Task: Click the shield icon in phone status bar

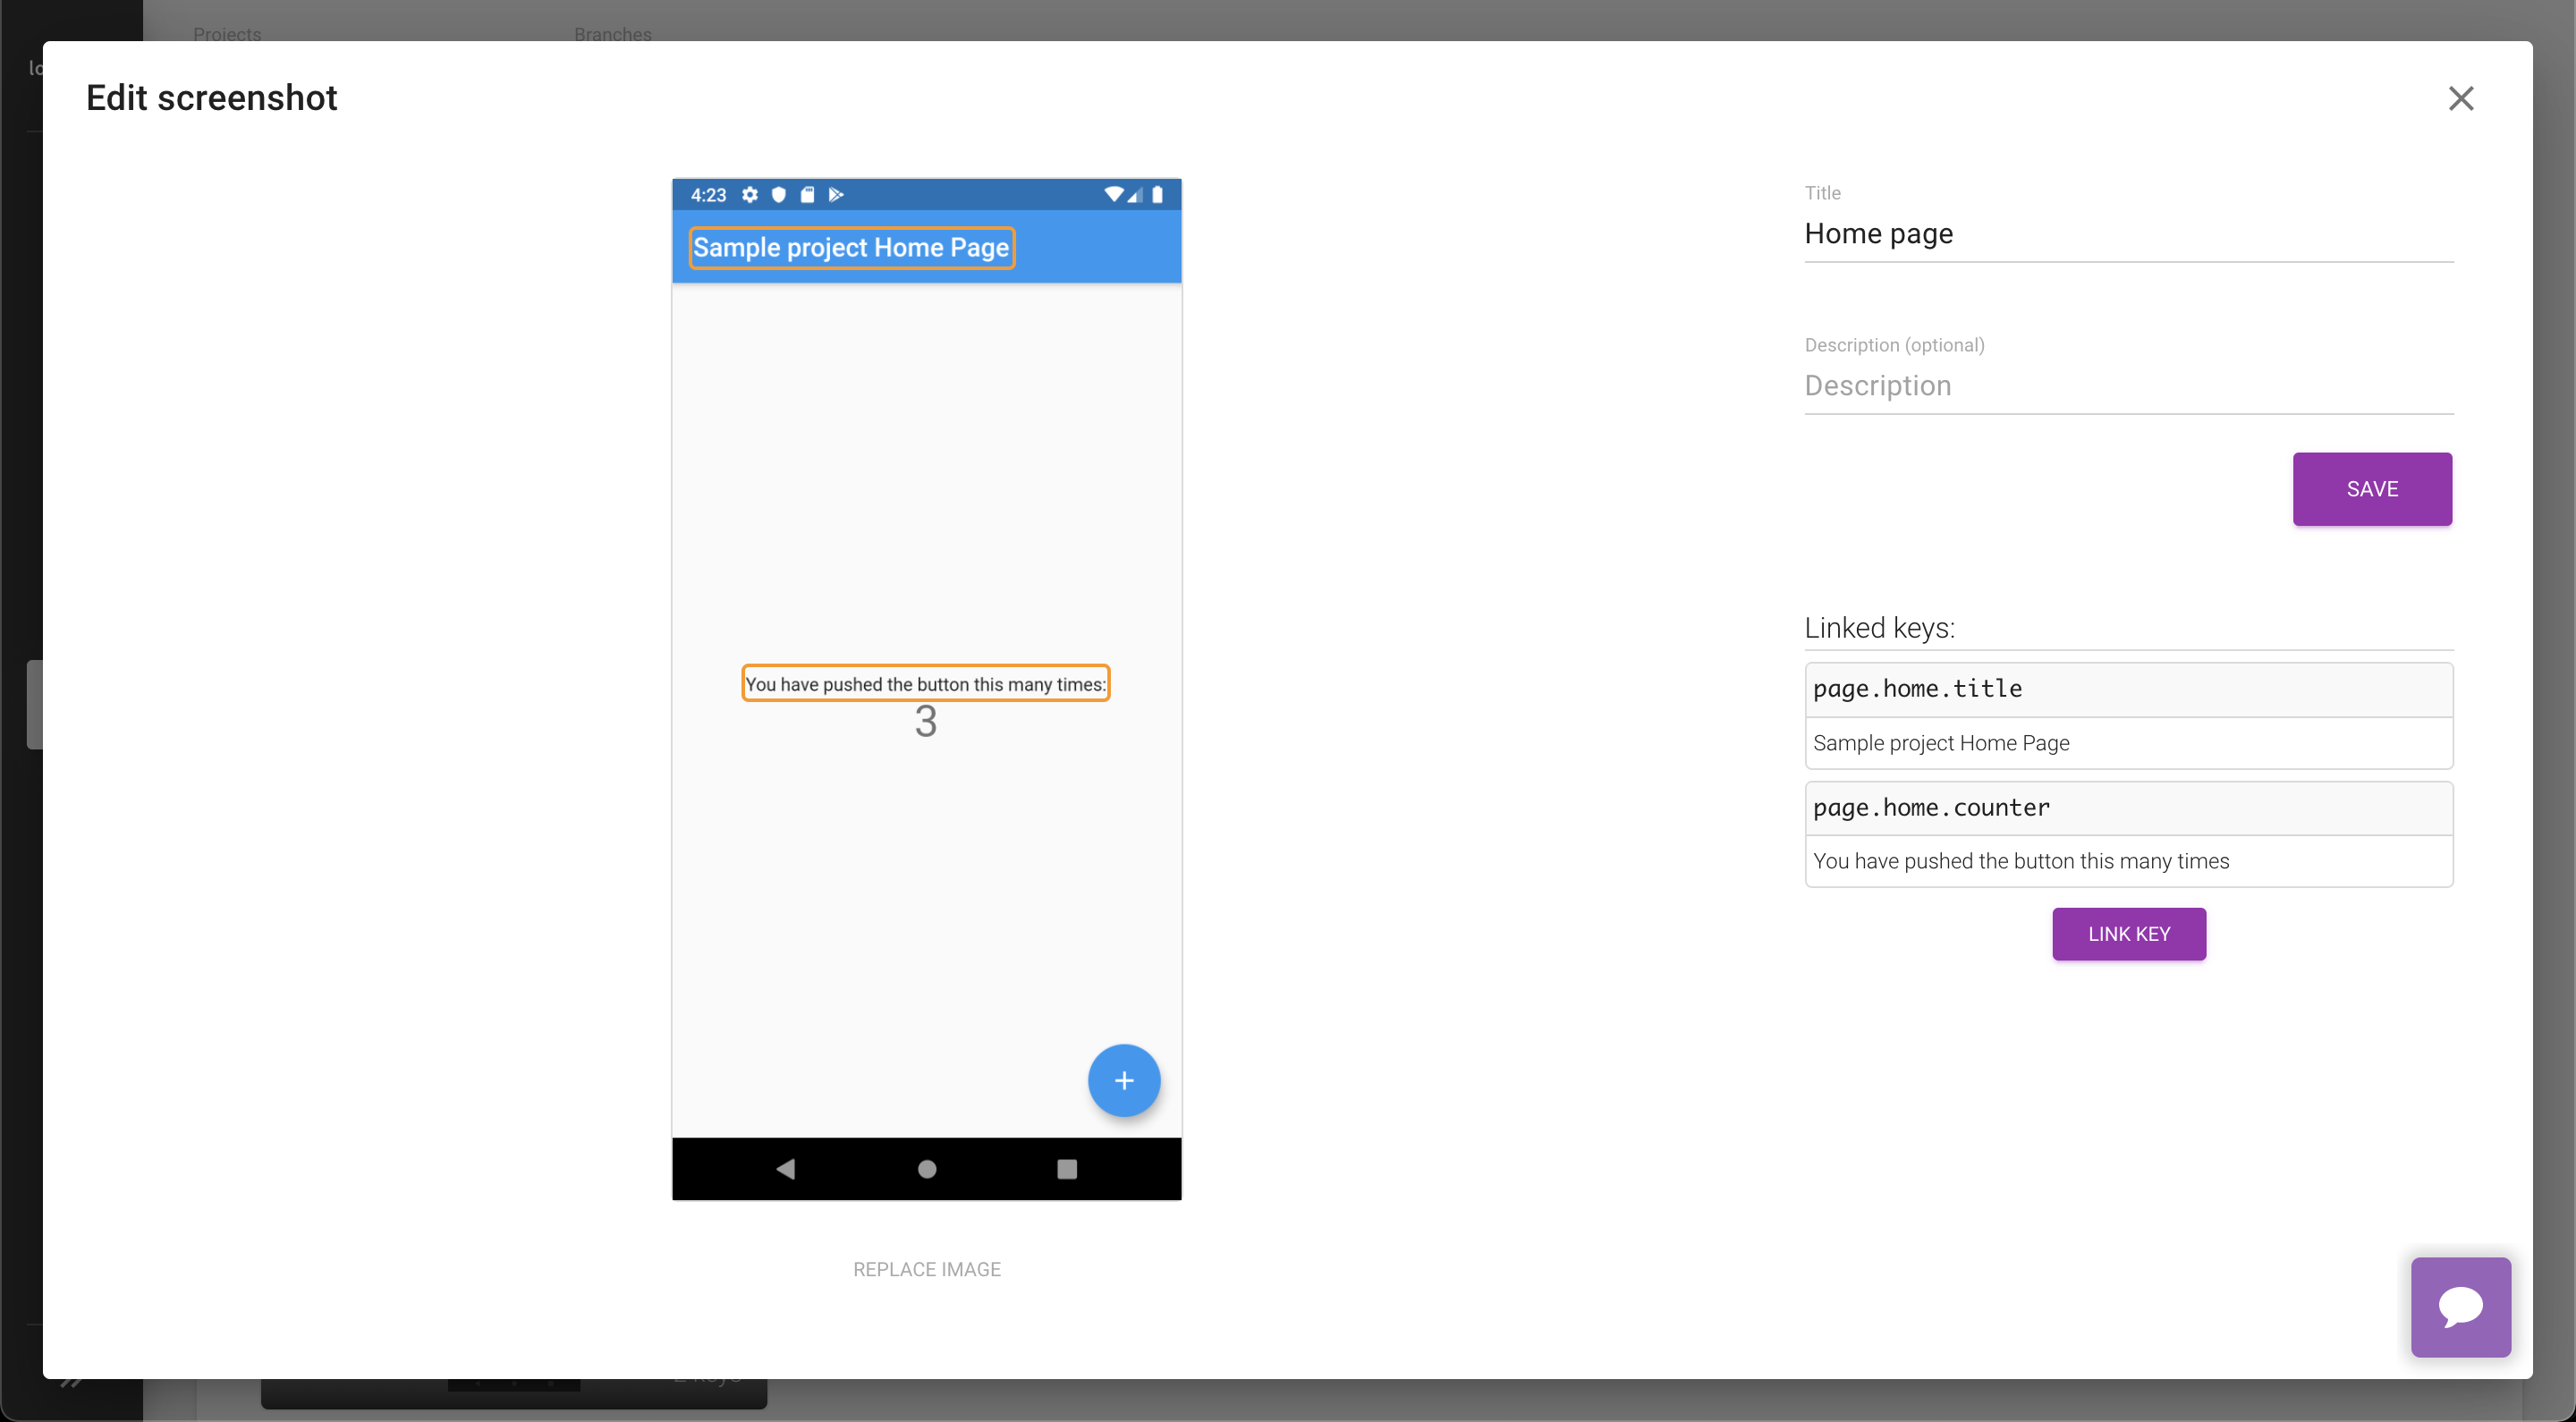Action: (779, 194)
